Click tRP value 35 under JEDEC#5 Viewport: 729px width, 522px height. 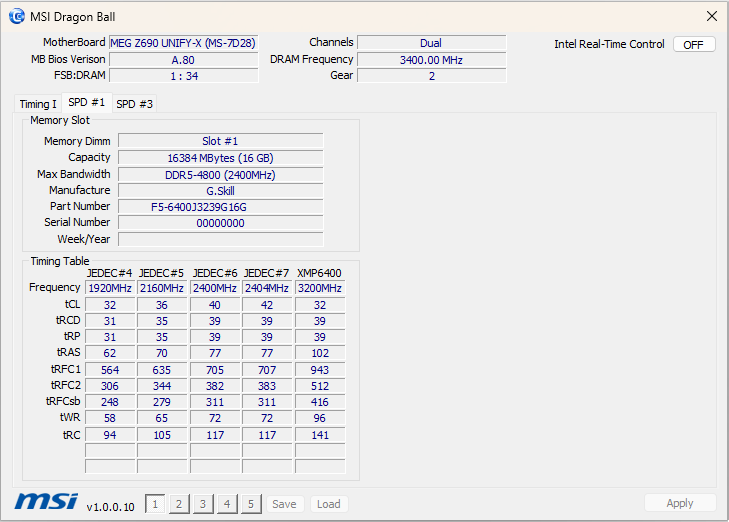(x=162, y=337)
